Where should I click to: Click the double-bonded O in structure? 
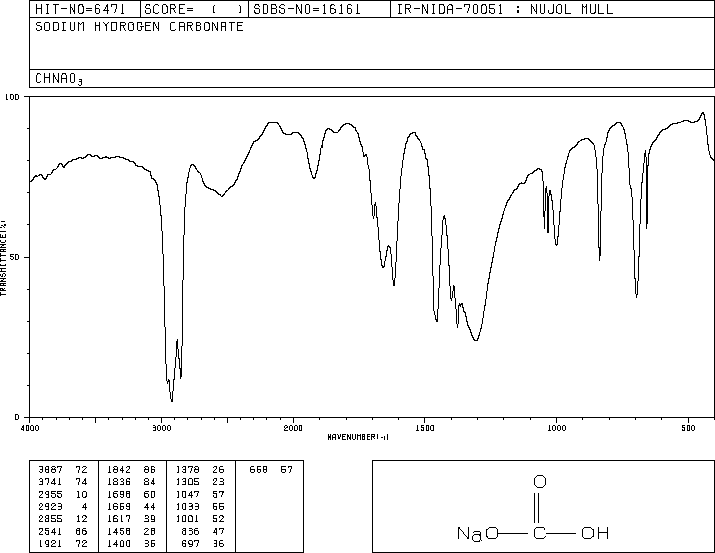point(539,481)
